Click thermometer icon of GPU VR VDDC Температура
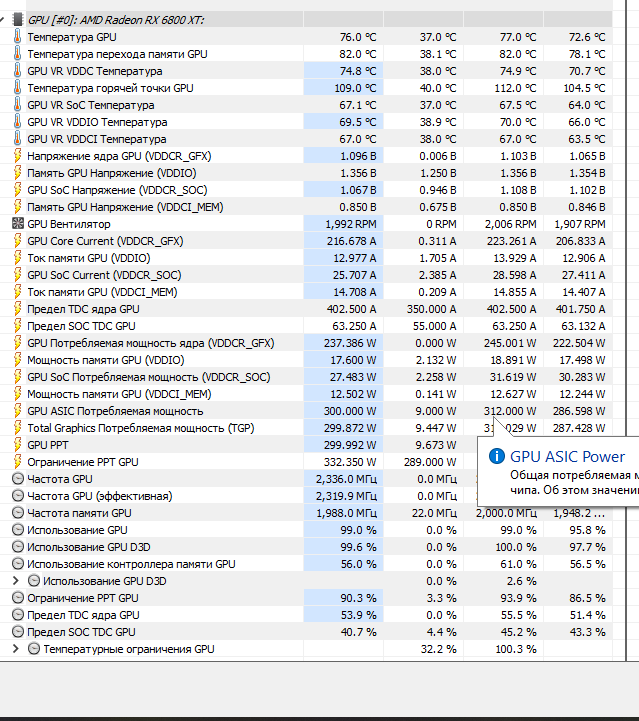The image size is (639, 721). [17, 71]
